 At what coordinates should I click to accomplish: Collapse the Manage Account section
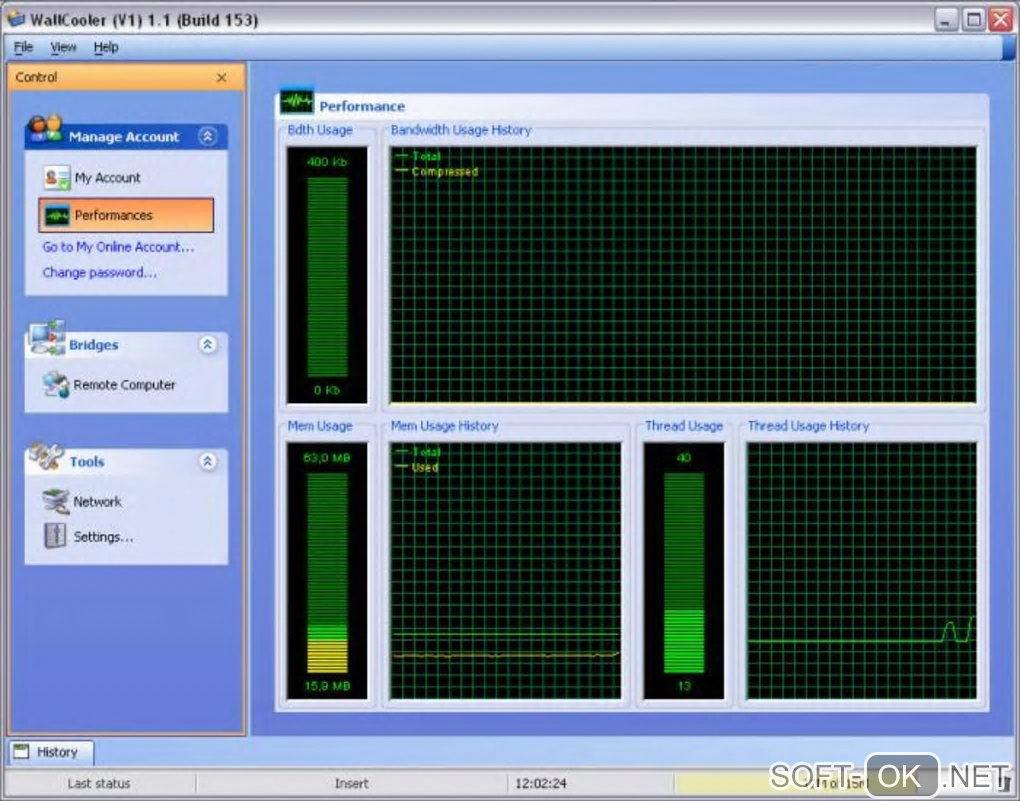[x=208, y=136]
